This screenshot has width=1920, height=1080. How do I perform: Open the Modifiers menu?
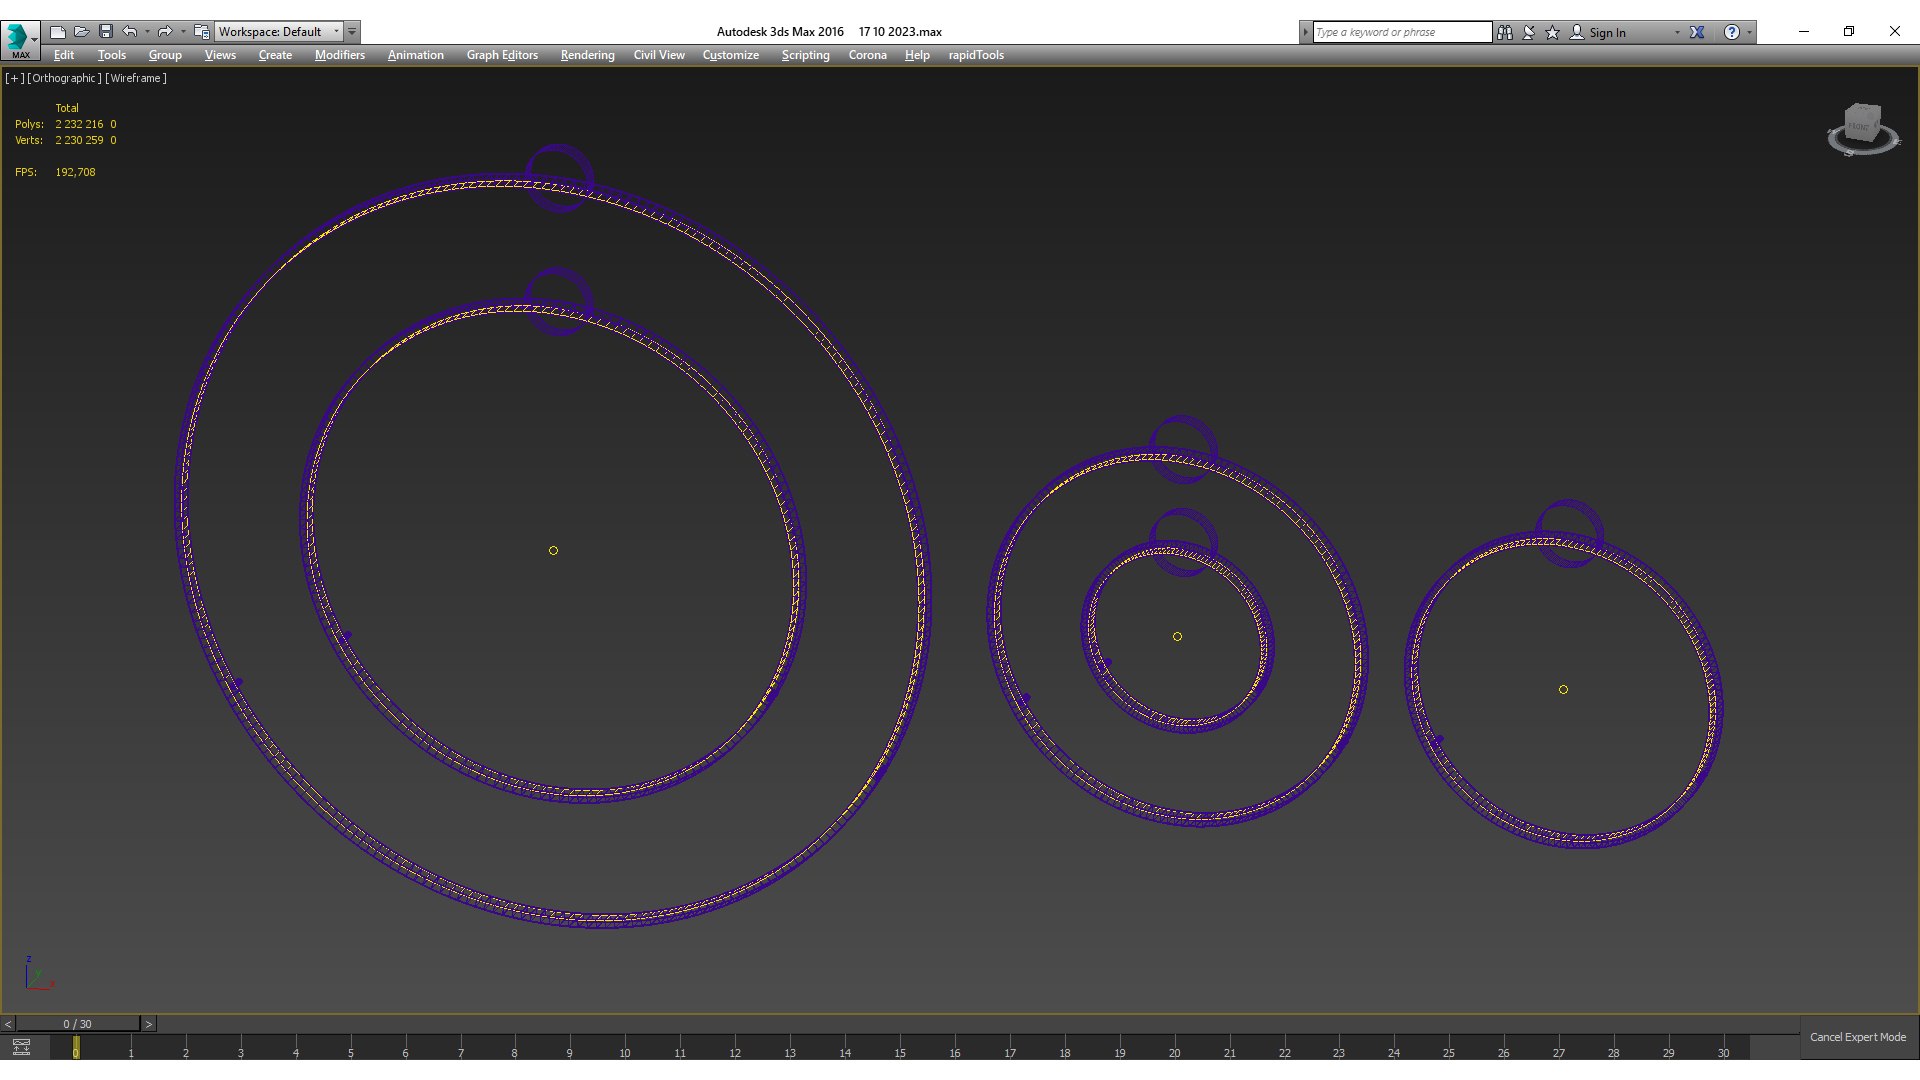[x=340, y=55]
